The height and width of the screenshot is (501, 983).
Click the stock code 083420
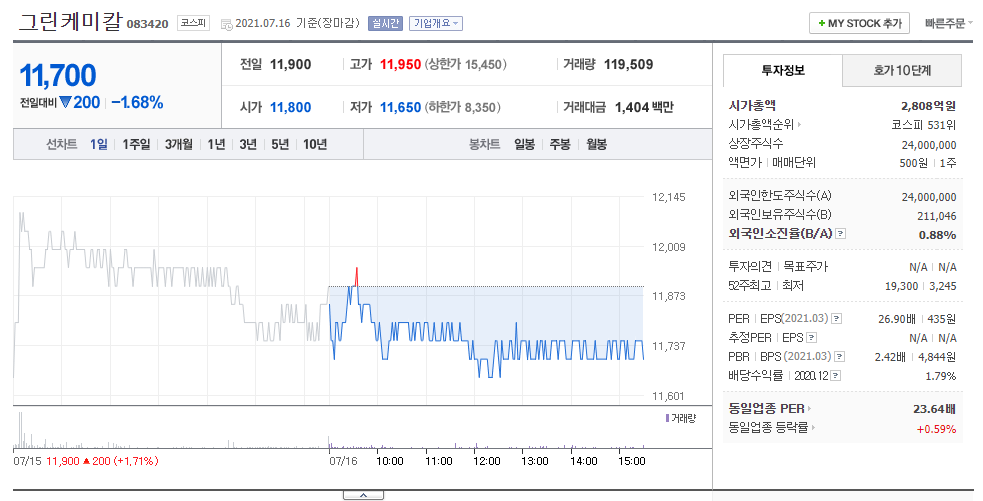tap(147, 24)
